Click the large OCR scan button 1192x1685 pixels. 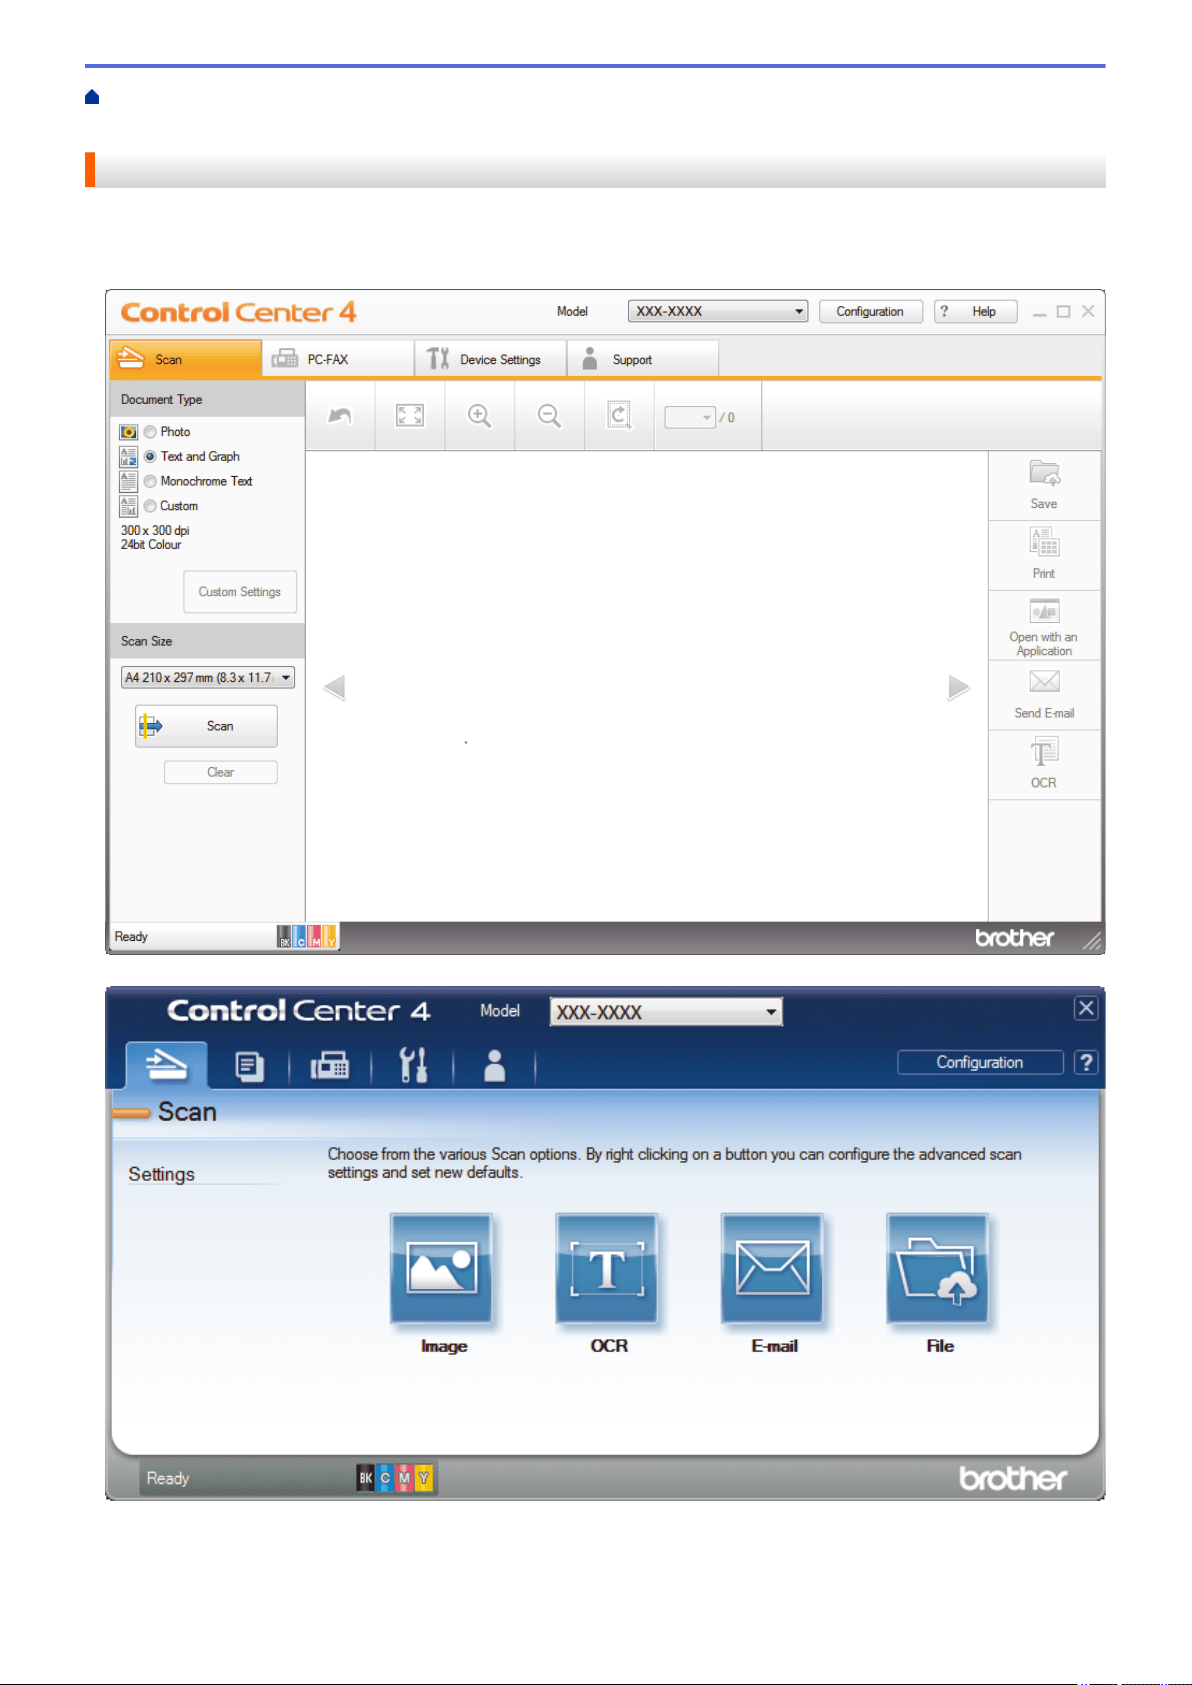click(607, 1269)
